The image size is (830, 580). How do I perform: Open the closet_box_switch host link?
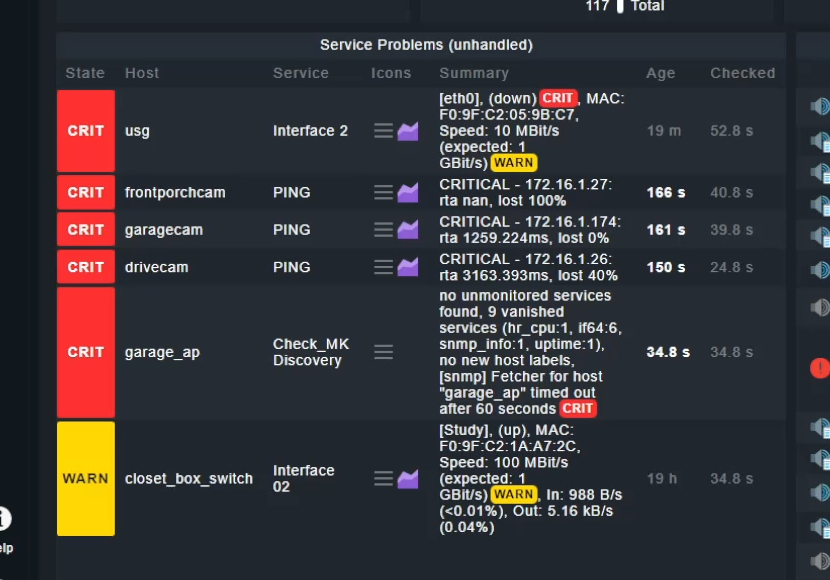pyautogui.click(x=188, y=479)
